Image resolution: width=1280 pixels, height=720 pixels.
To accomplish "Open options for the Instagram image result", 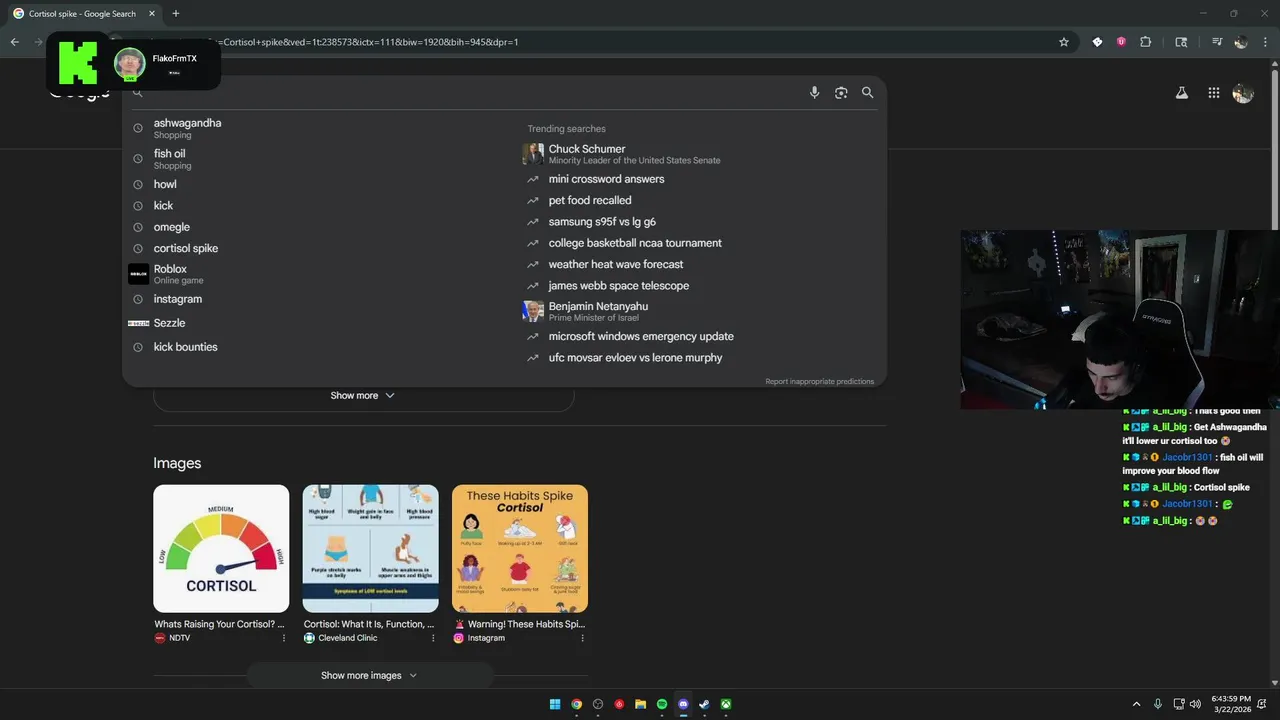I will [582, 638].
